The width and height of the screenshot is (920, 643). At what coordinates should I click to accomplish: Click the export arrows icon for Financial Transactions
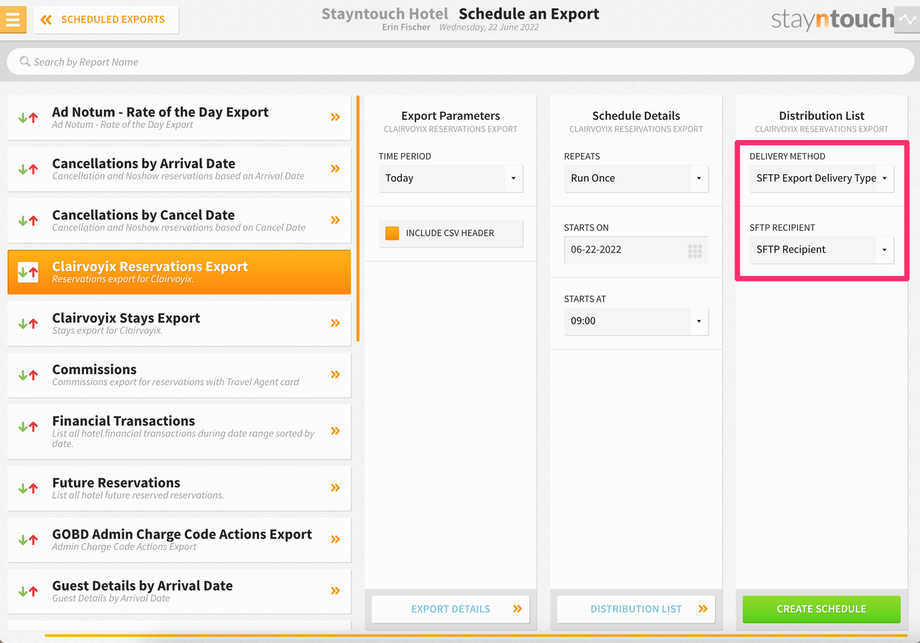click(28, 427)
